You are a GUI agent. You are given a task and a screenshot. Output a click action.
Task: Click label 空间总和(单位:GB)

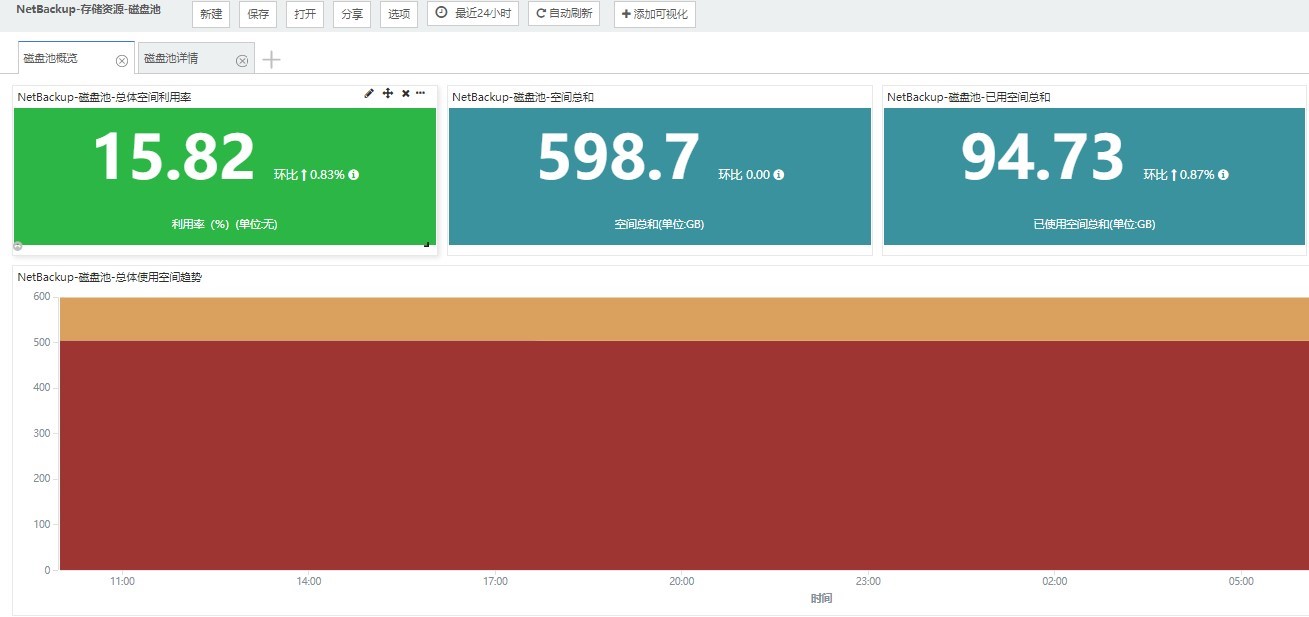pyautogui.click(x=659, y=224)
